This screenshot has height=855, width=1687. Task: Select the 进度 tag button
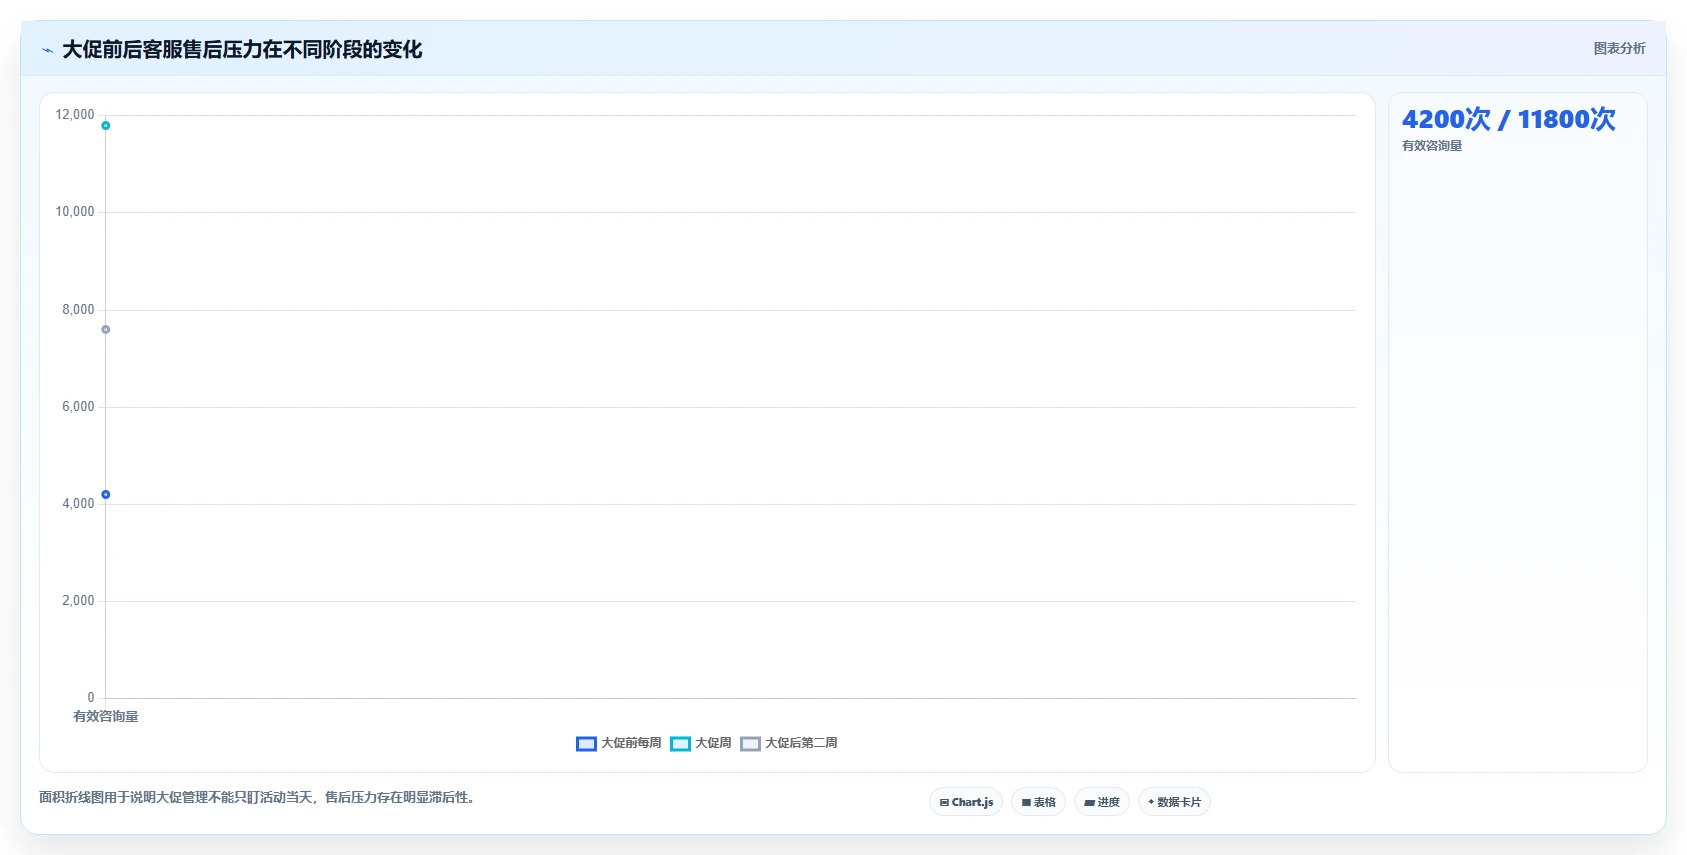pyautogui.click(x=1102, y=802)
